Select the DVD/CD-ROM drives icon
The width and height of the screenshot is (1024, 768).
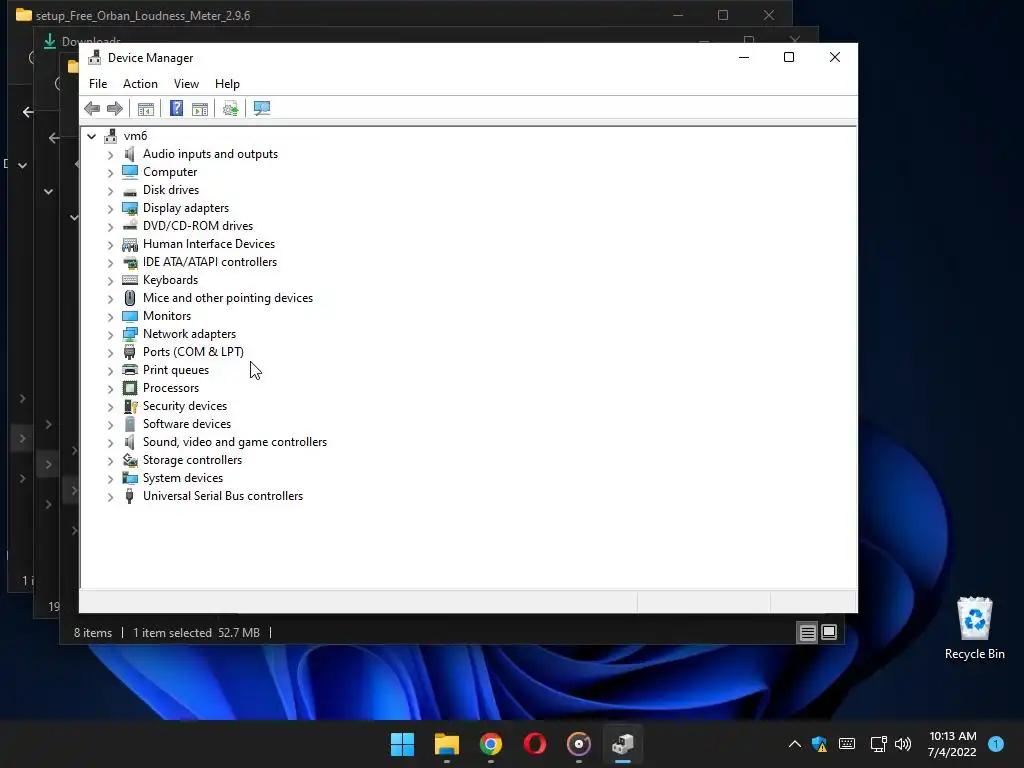point(130,226)
